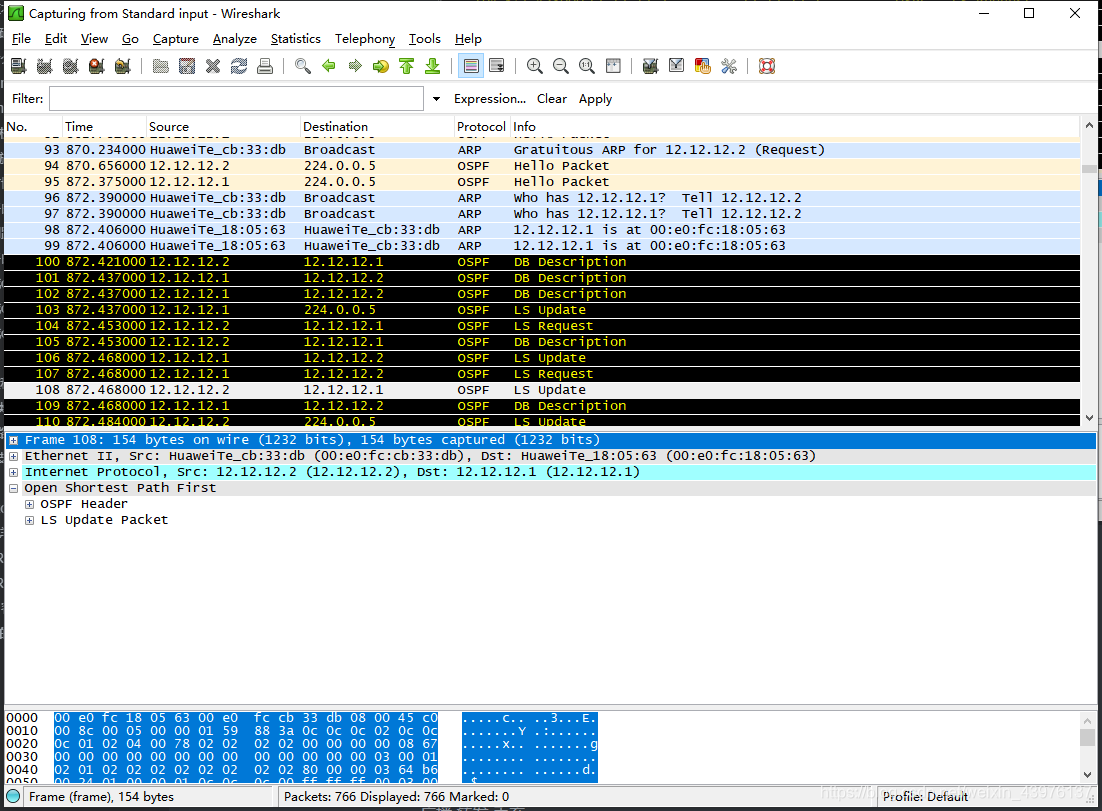Screen dimensions: 1102x811
Task: Select packet 104 LS Request row
Action: (542, 325)
